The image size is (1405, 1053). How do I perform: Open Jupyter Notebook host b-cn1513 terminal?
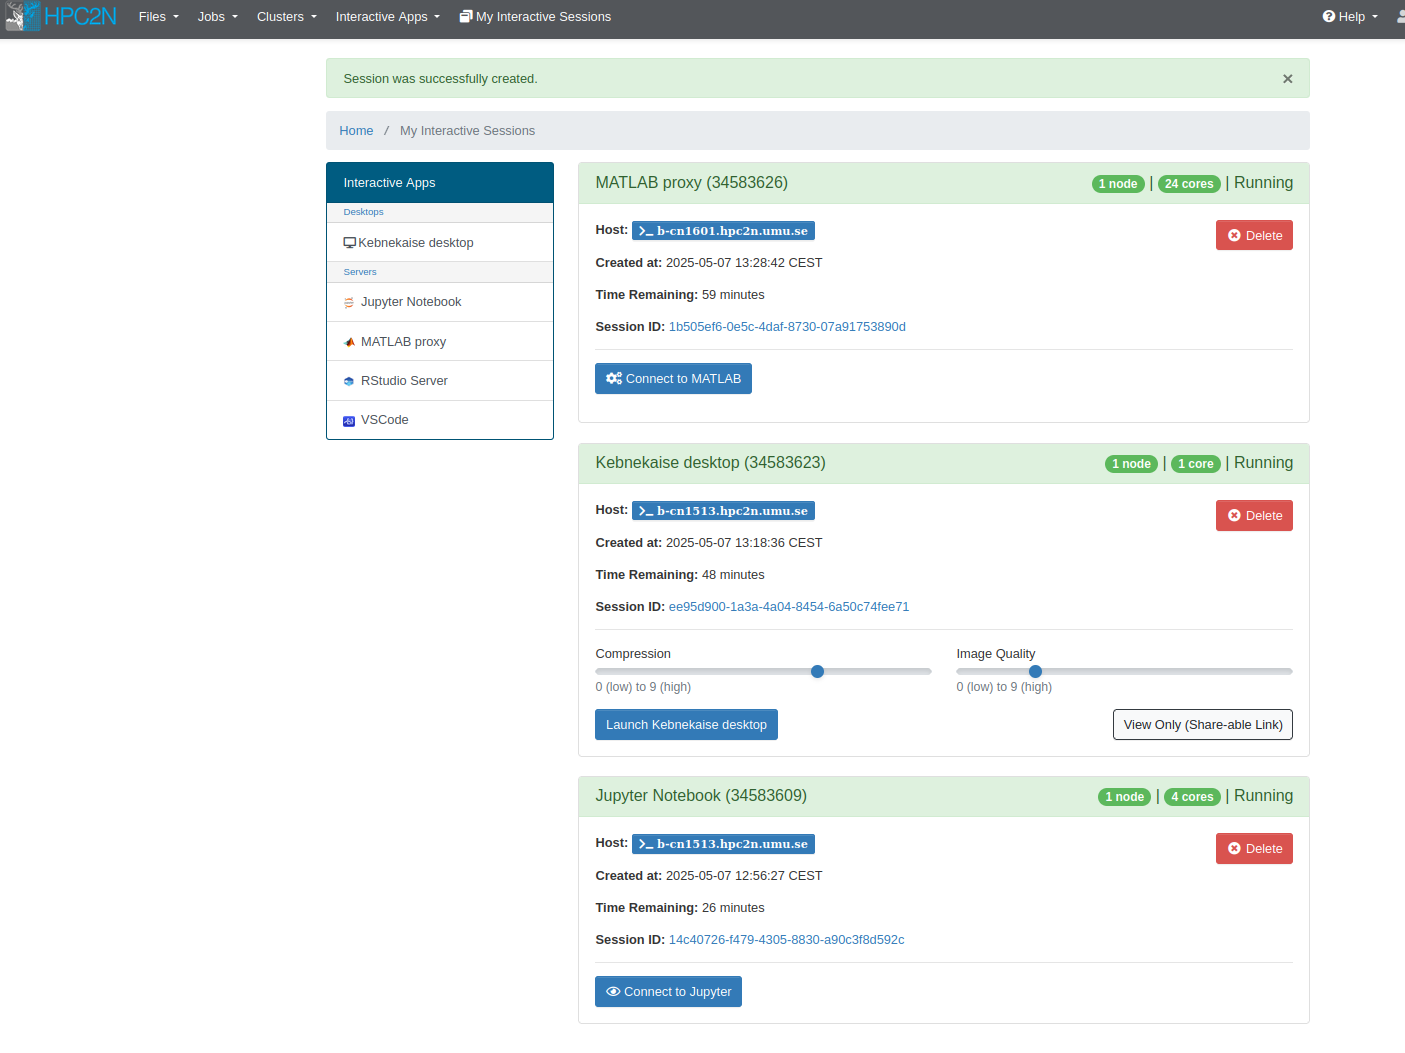point(723,844)
